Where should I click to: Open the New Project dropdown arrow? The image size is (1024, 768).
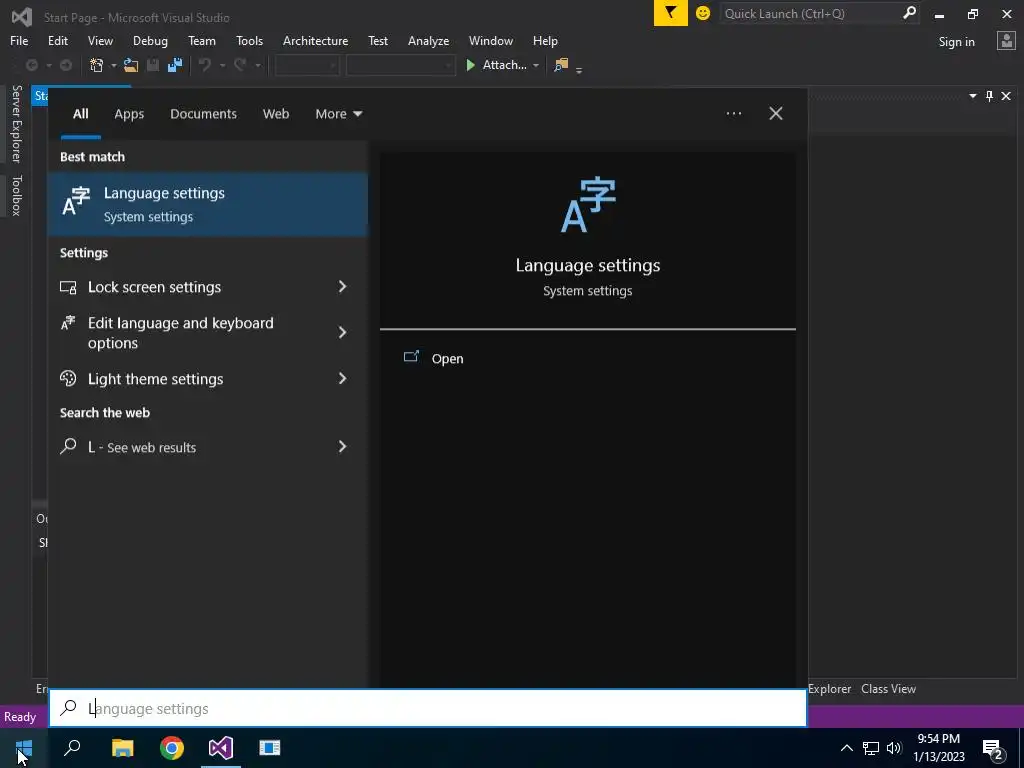pos(114,65)
